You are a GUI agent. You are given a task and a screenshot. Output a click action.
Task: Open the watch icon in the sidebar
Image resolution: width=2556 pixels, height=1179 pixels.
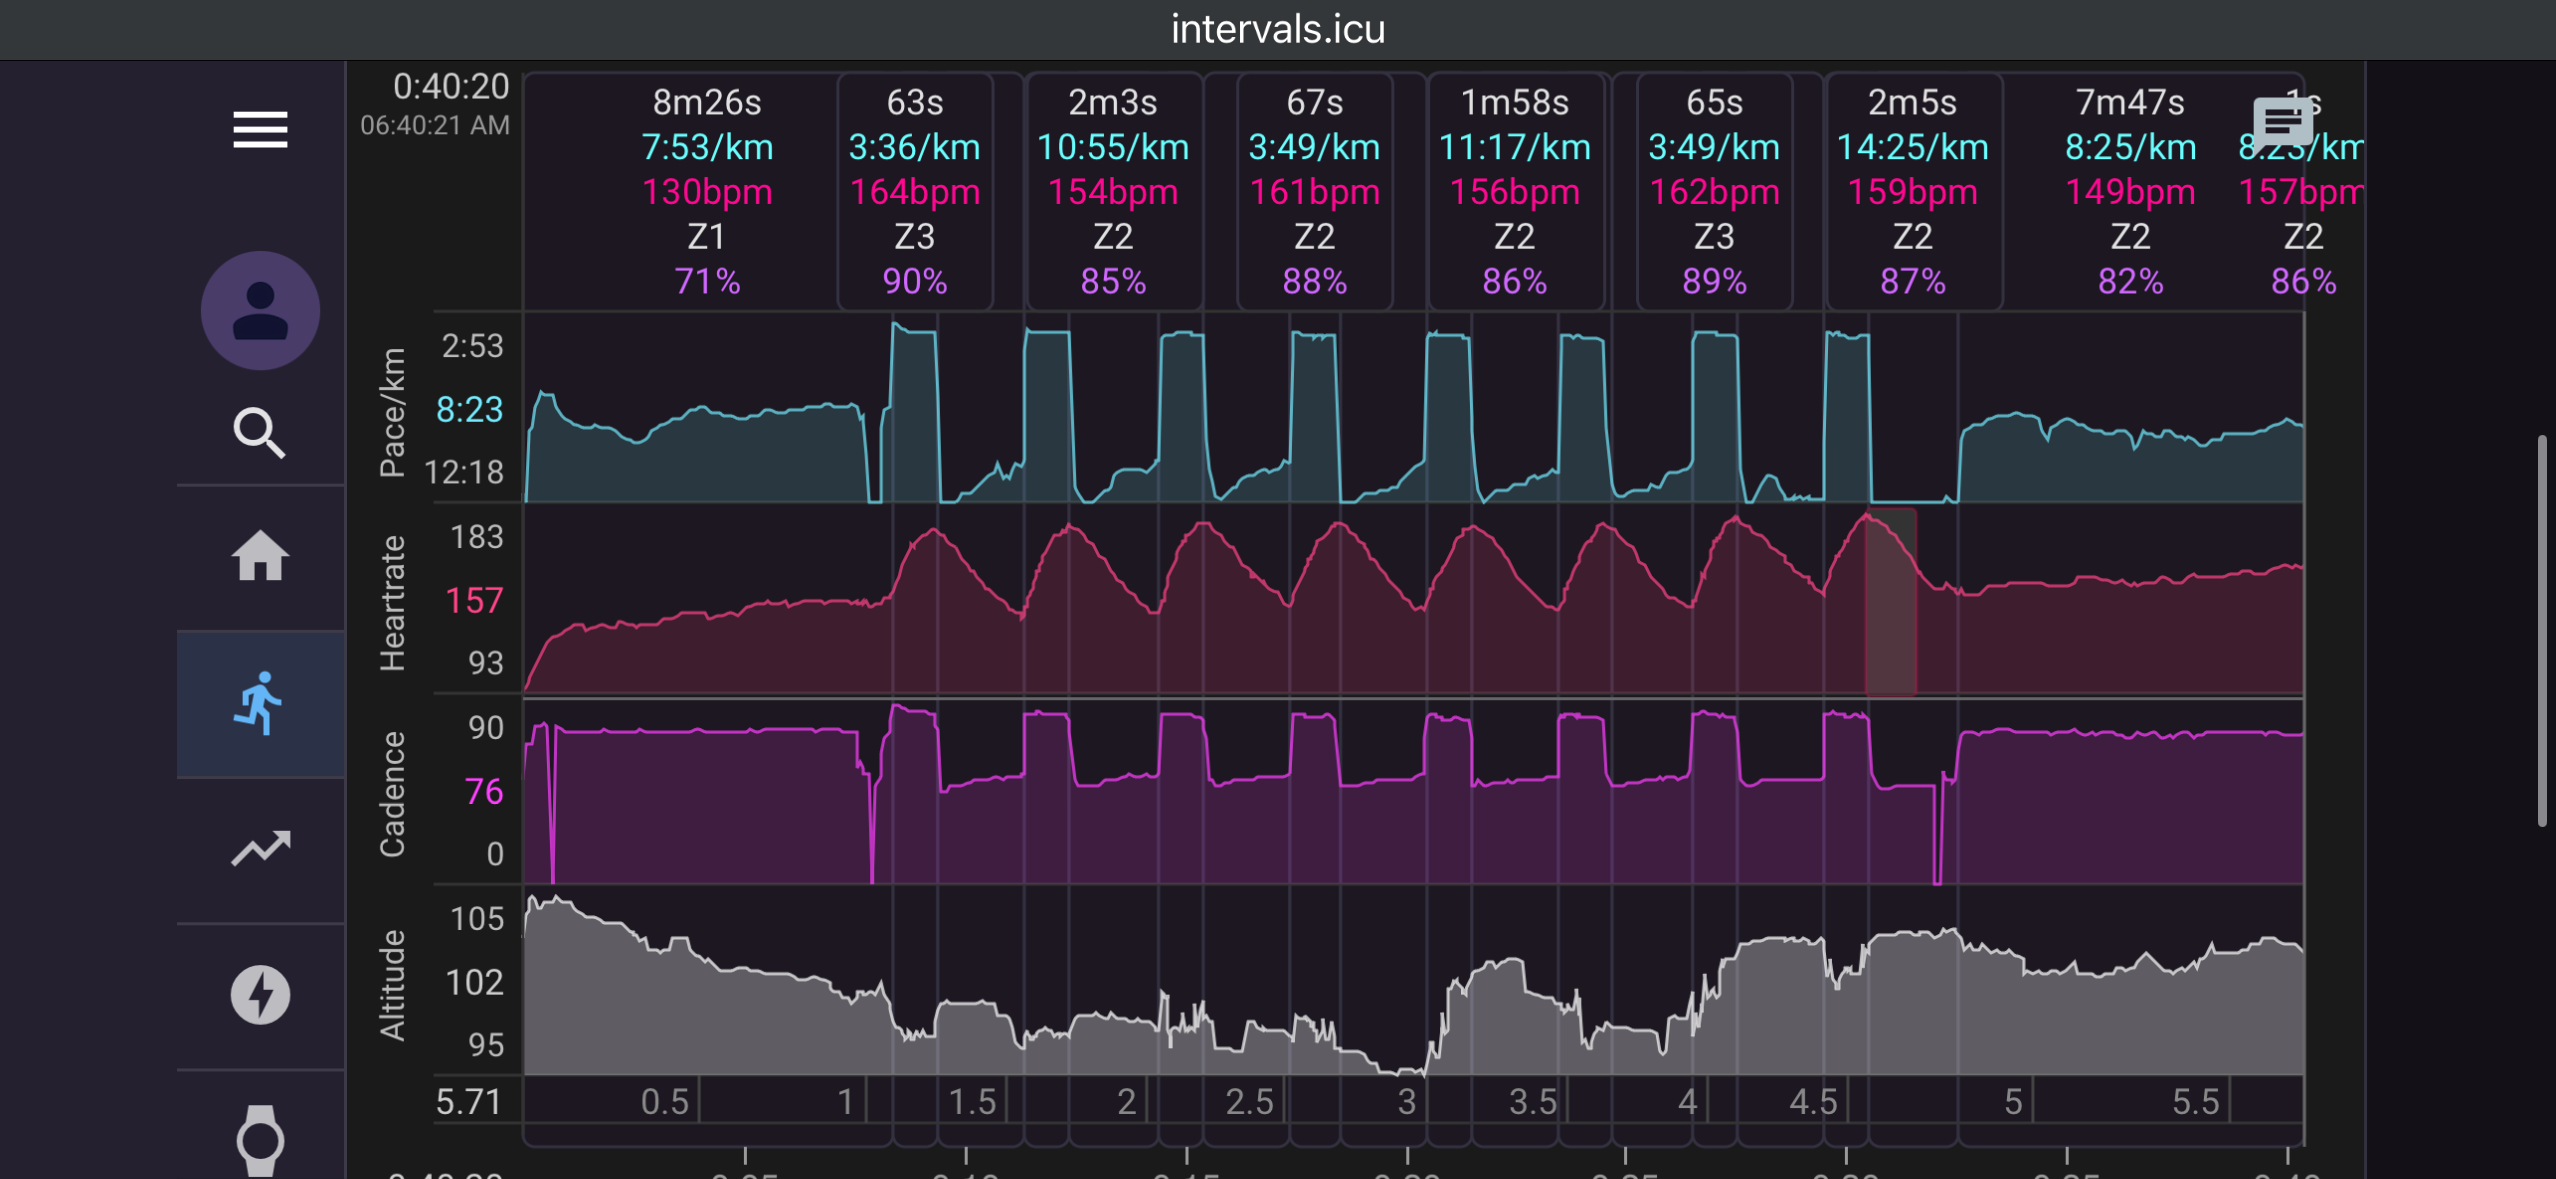(260, 1140)
